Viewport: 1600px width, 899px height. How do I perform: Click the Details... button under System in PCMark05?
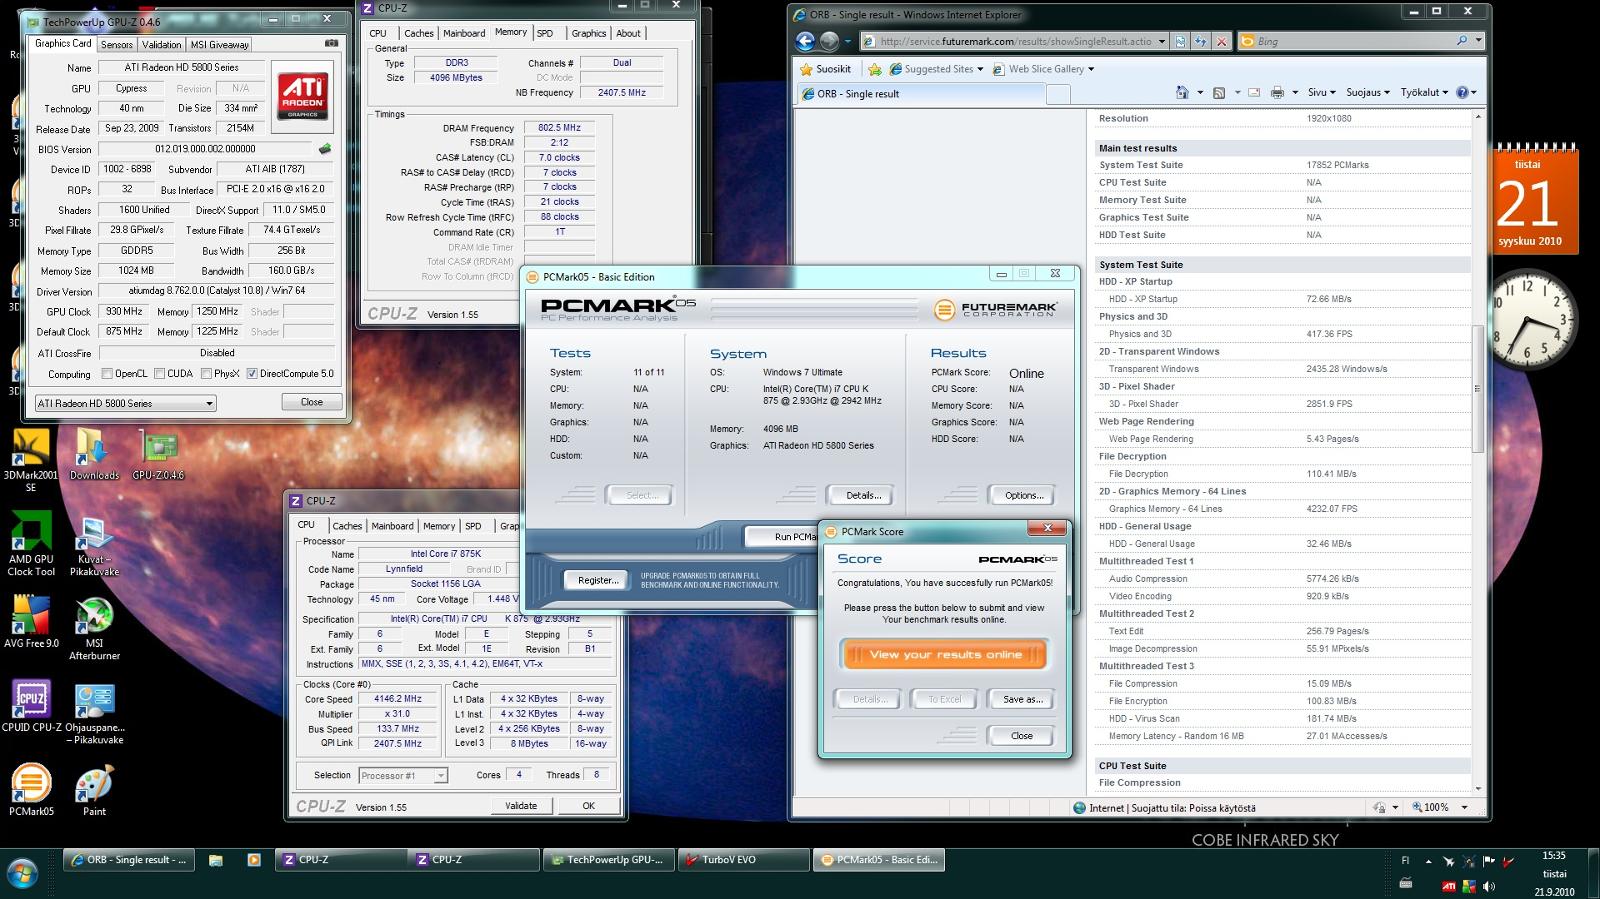863,495
